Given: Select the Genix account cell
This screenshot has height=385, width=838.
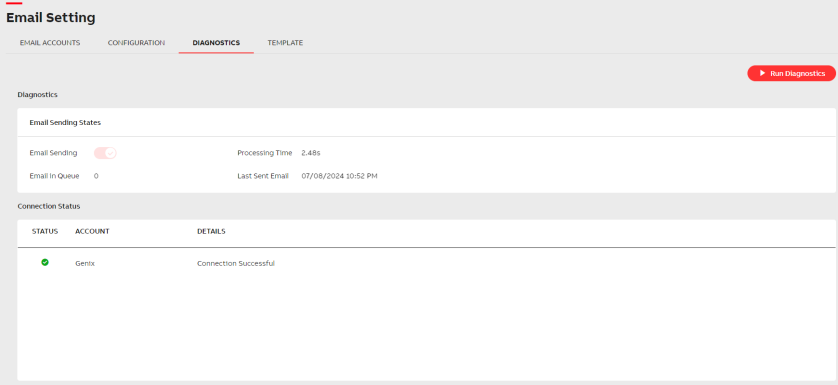Looking at the screenshot, I should (85, 264).
